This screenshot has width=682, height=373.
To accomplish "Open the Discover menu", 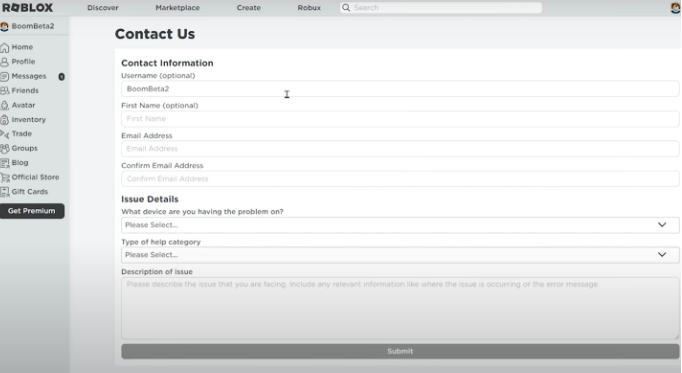I will pos(103,7).
